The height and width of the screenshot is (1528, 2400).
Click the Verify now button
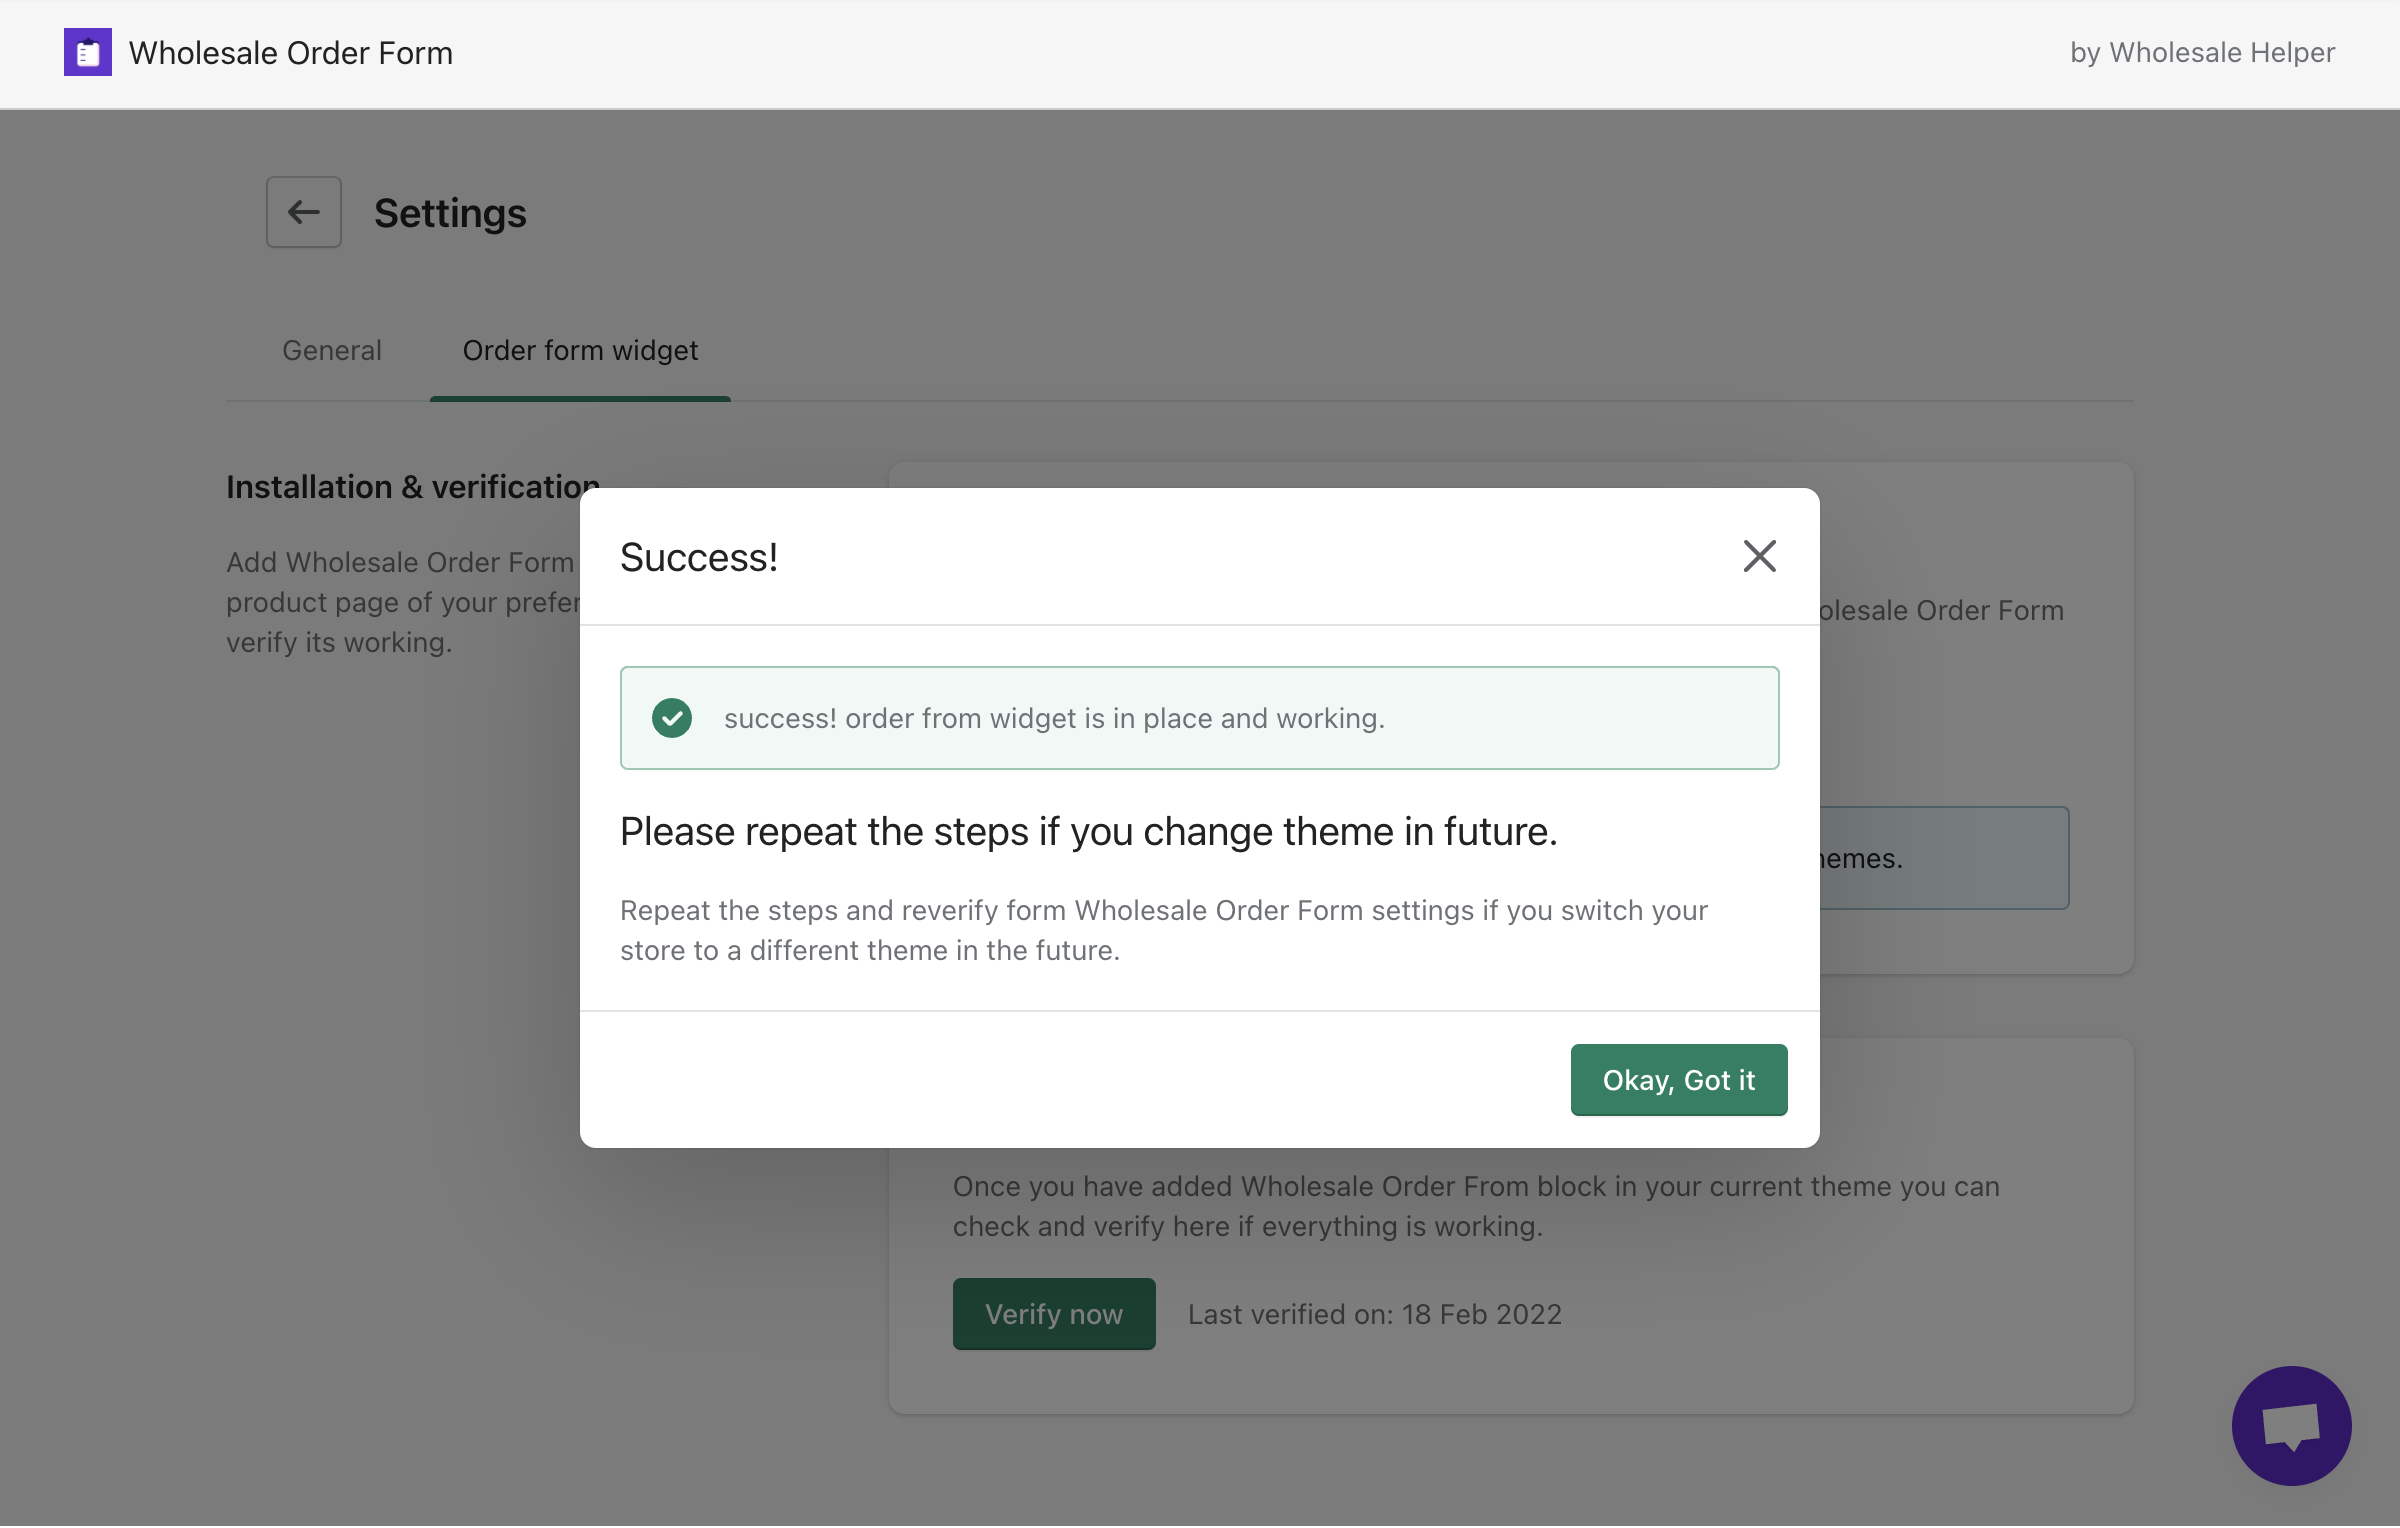(x=1054, y=1313)
